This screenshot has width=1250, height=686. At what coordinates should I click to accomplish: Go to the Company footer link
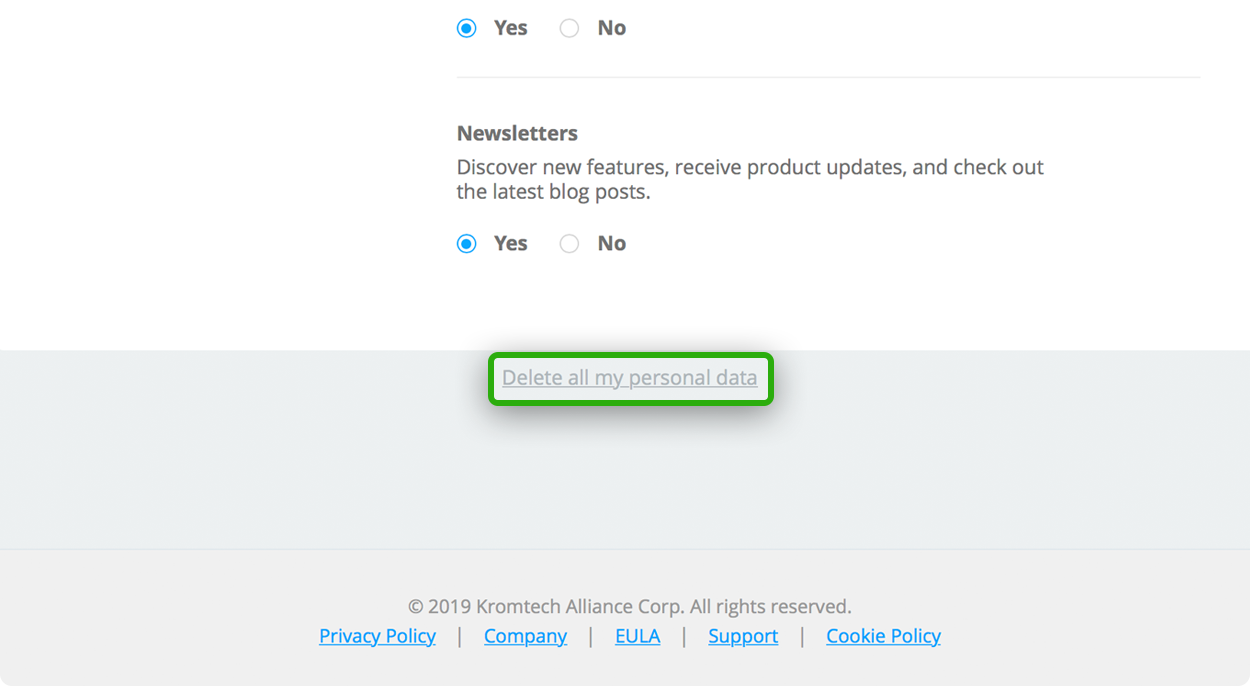click(x=525, y=636)
